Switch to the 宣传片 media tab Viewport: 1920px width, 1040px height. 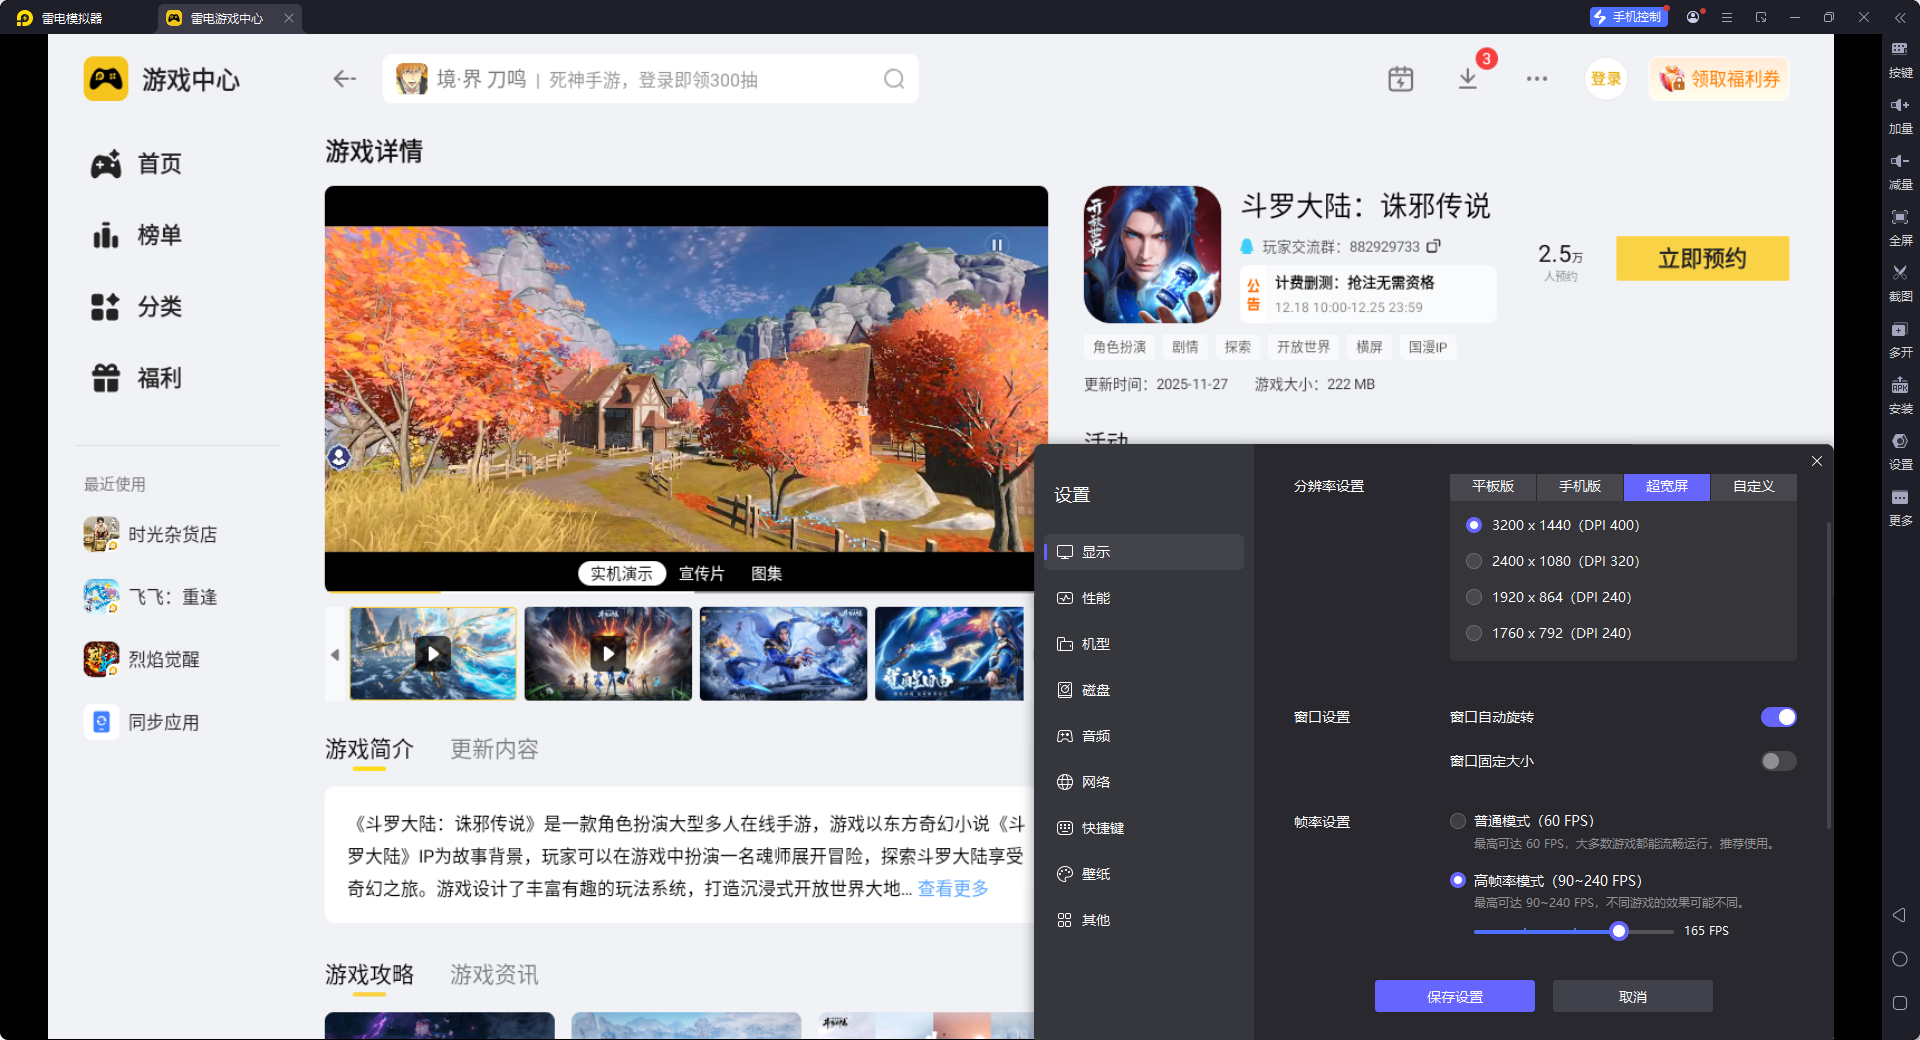[701, 573]
